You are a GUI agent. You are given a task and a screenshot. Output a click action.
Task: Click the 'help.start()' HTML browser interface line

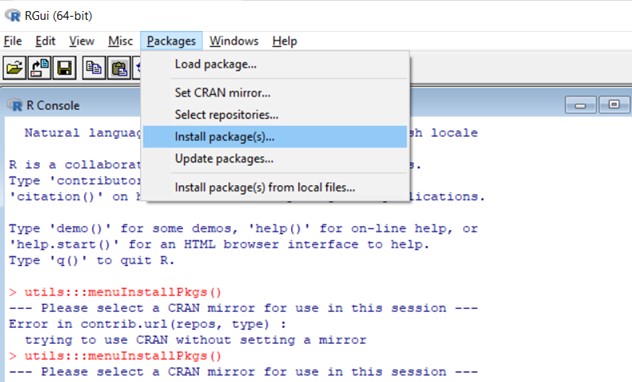[219, 245]
